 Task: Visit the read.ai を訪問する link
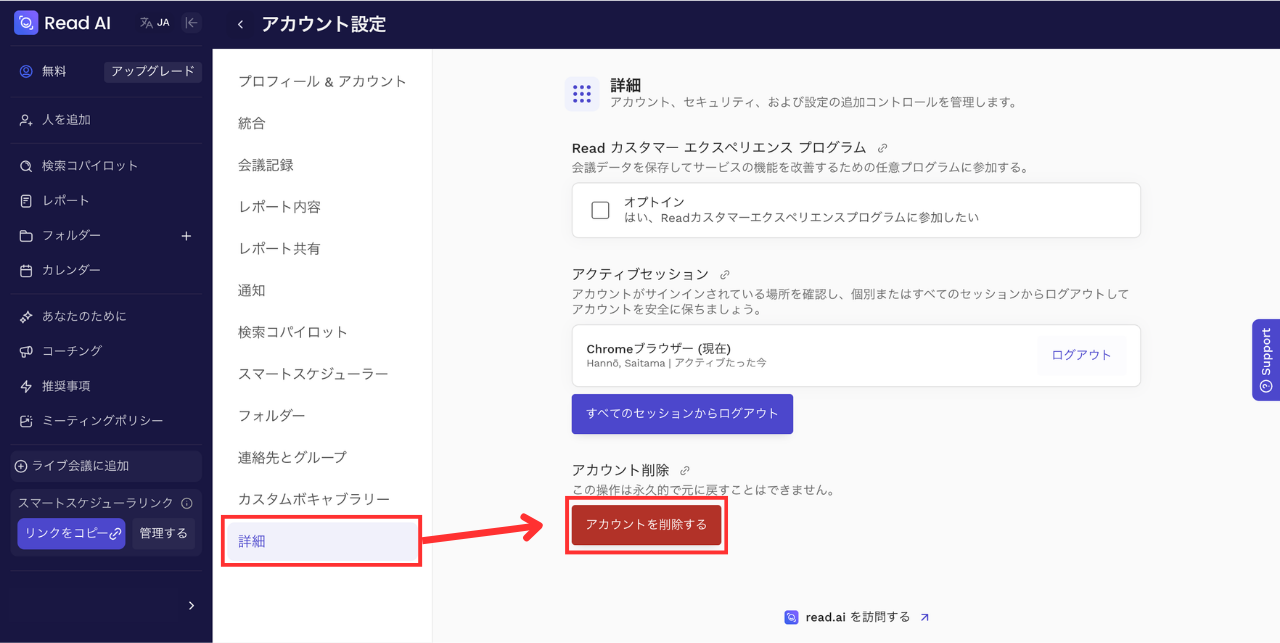[858, 617]
